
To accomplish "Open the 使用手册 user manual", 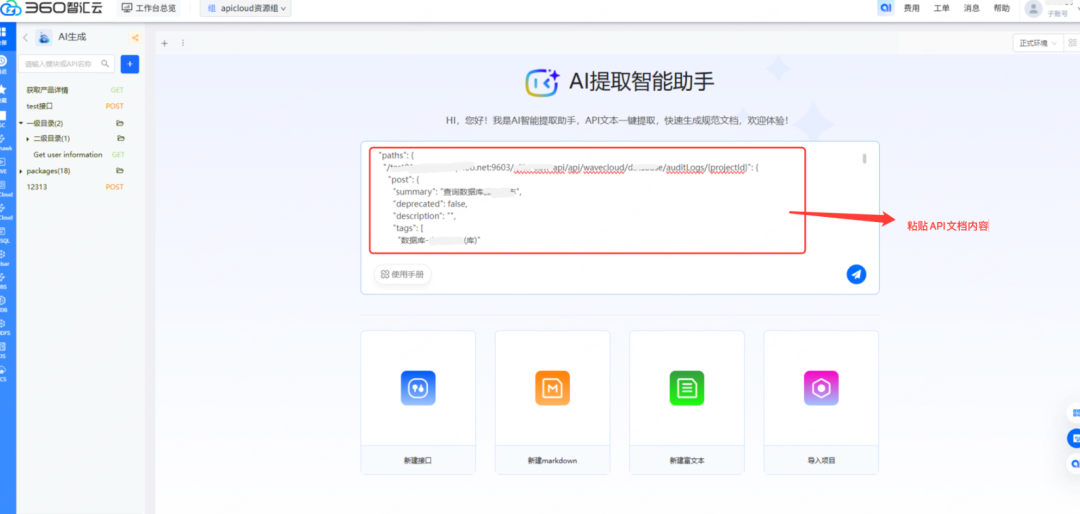I will pos(403,274).
